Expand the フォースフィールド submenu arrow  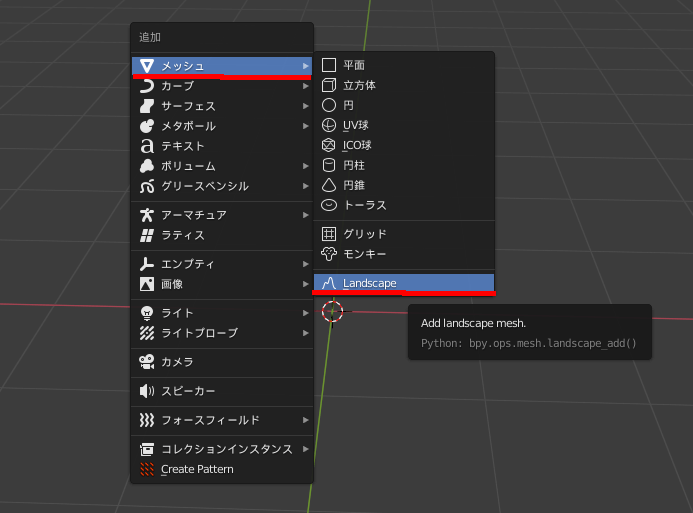coord(305,420)
